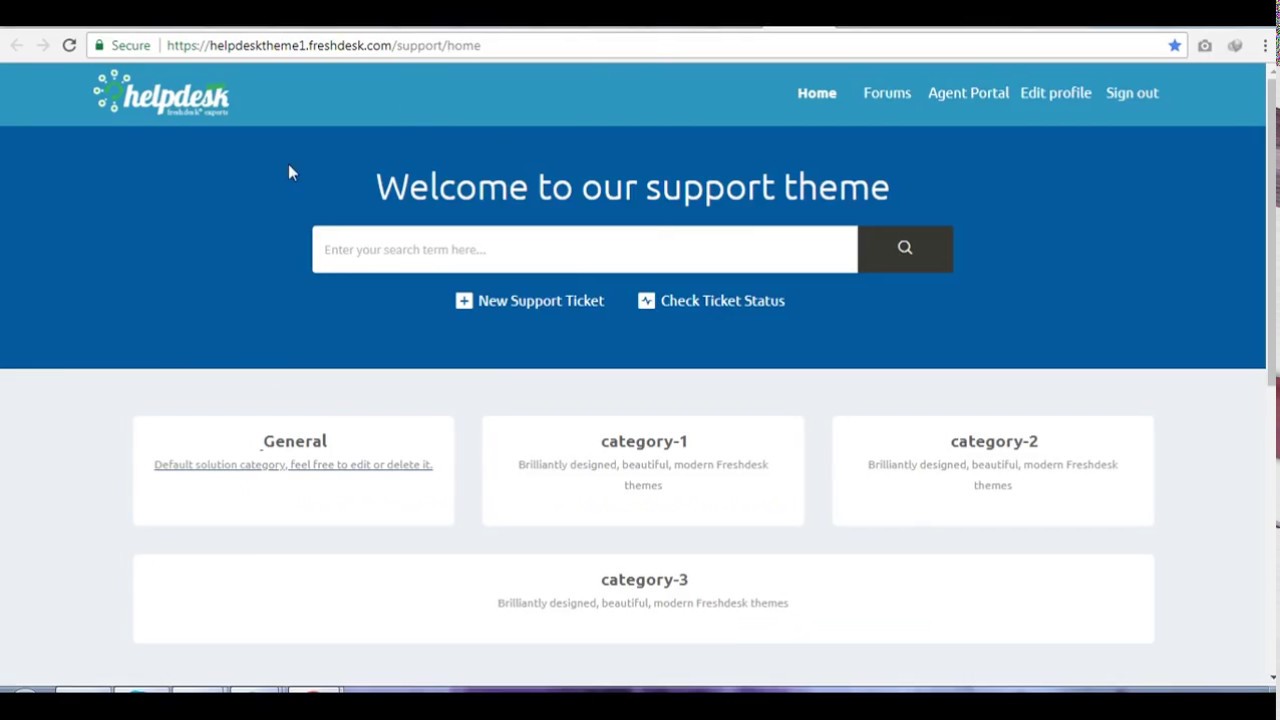Open Edit profile in header

(1056, 93)
